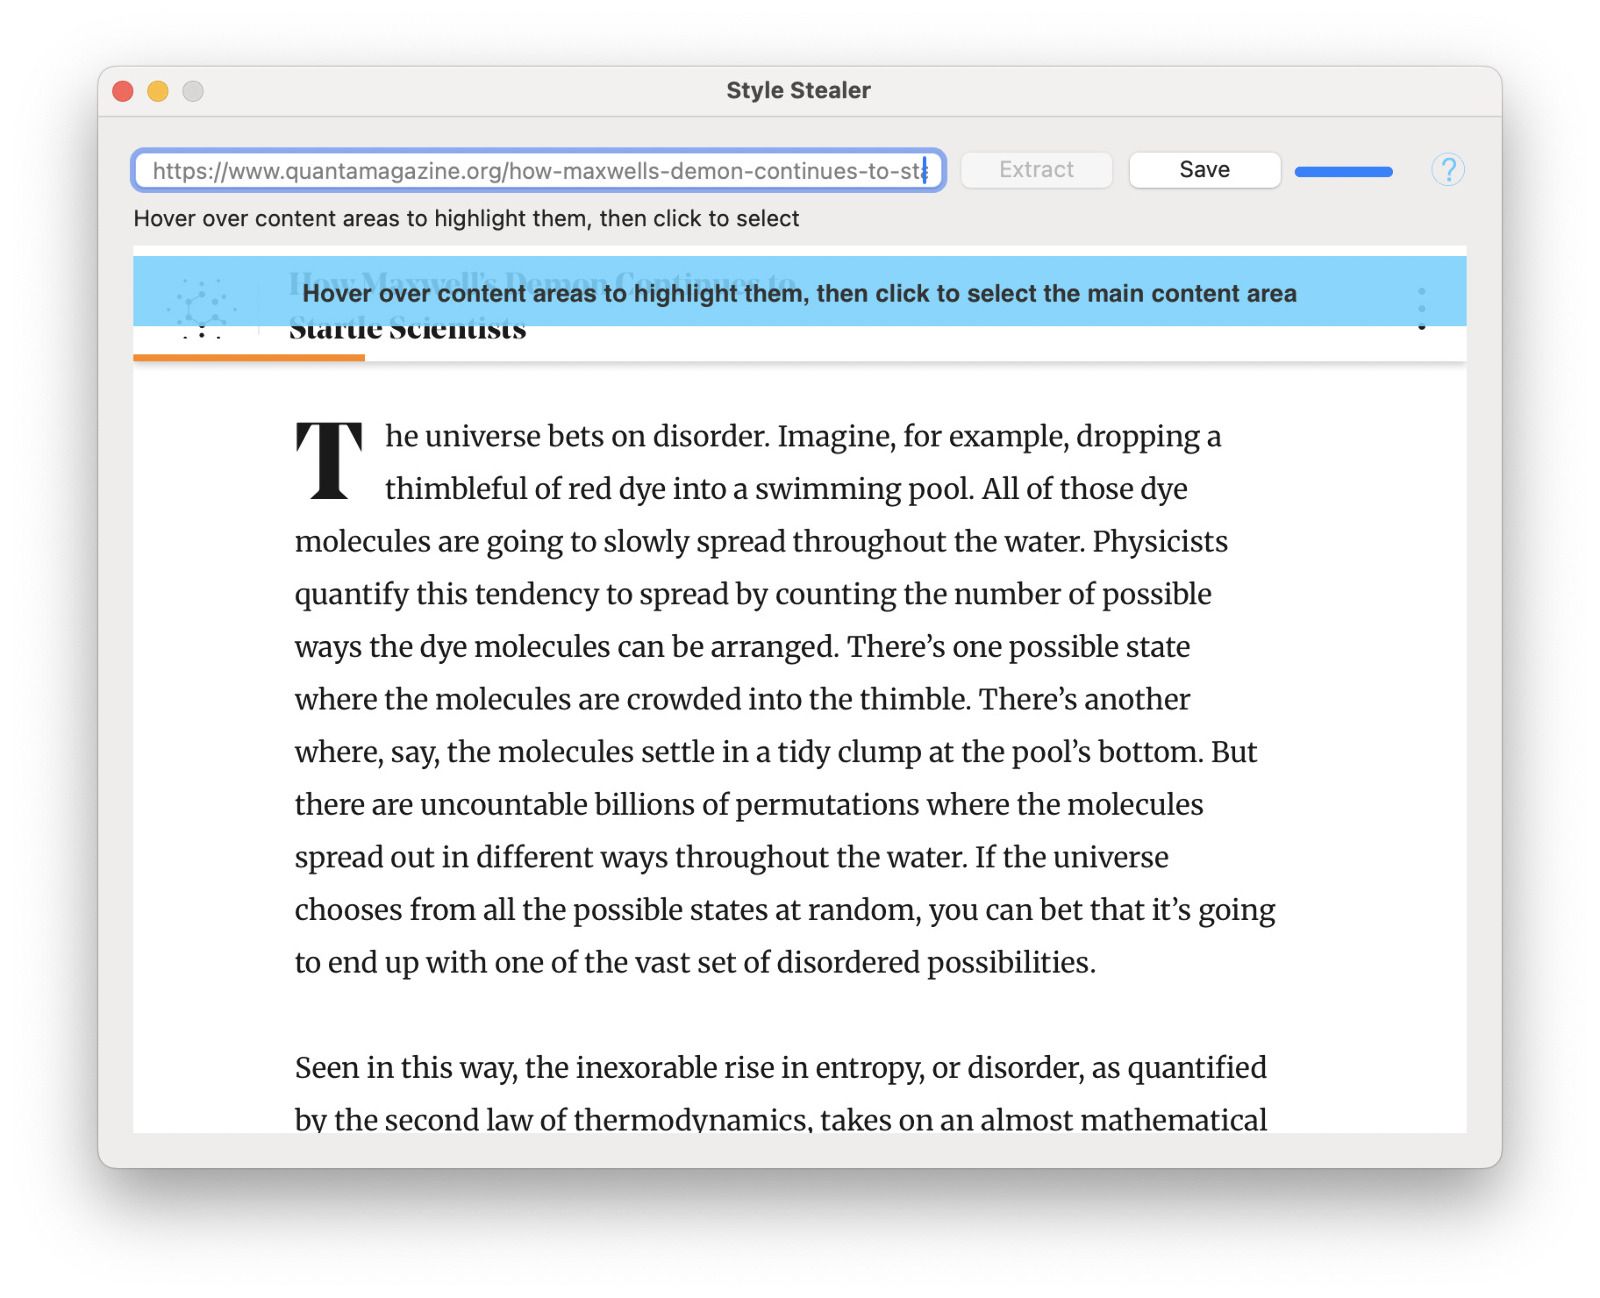Click the orange reading progress bar
1600x1298 pixels.
[249, 357]
